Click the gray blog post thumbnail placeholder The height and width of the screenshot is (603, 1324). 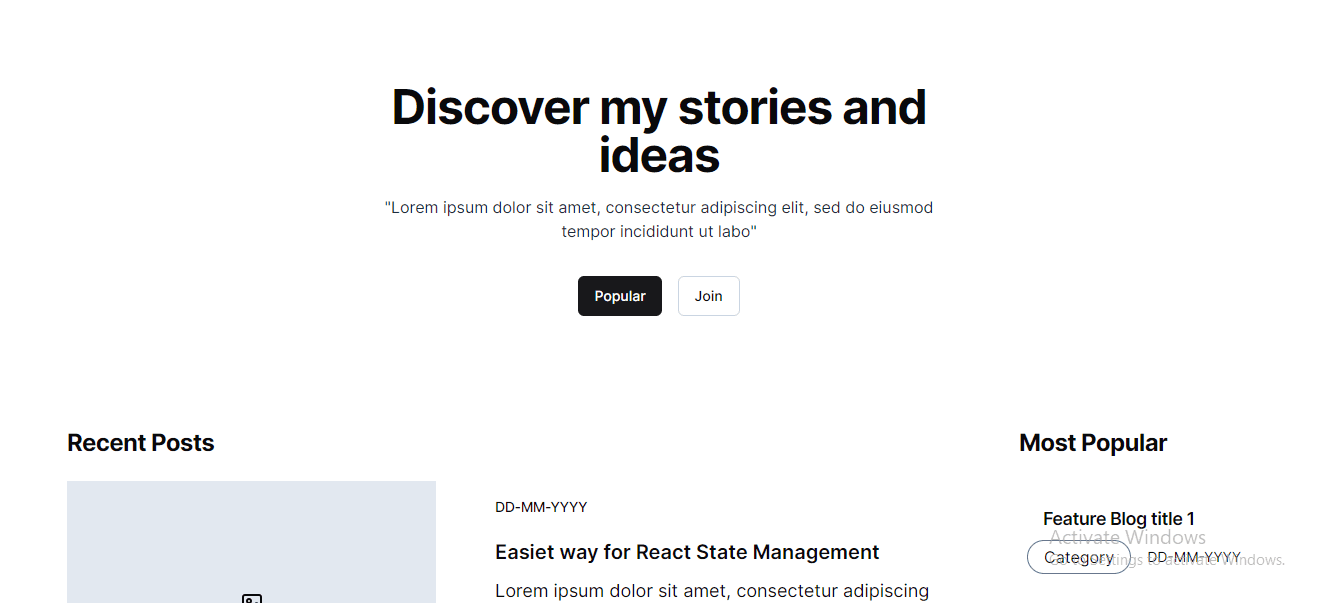pos(251,542)
